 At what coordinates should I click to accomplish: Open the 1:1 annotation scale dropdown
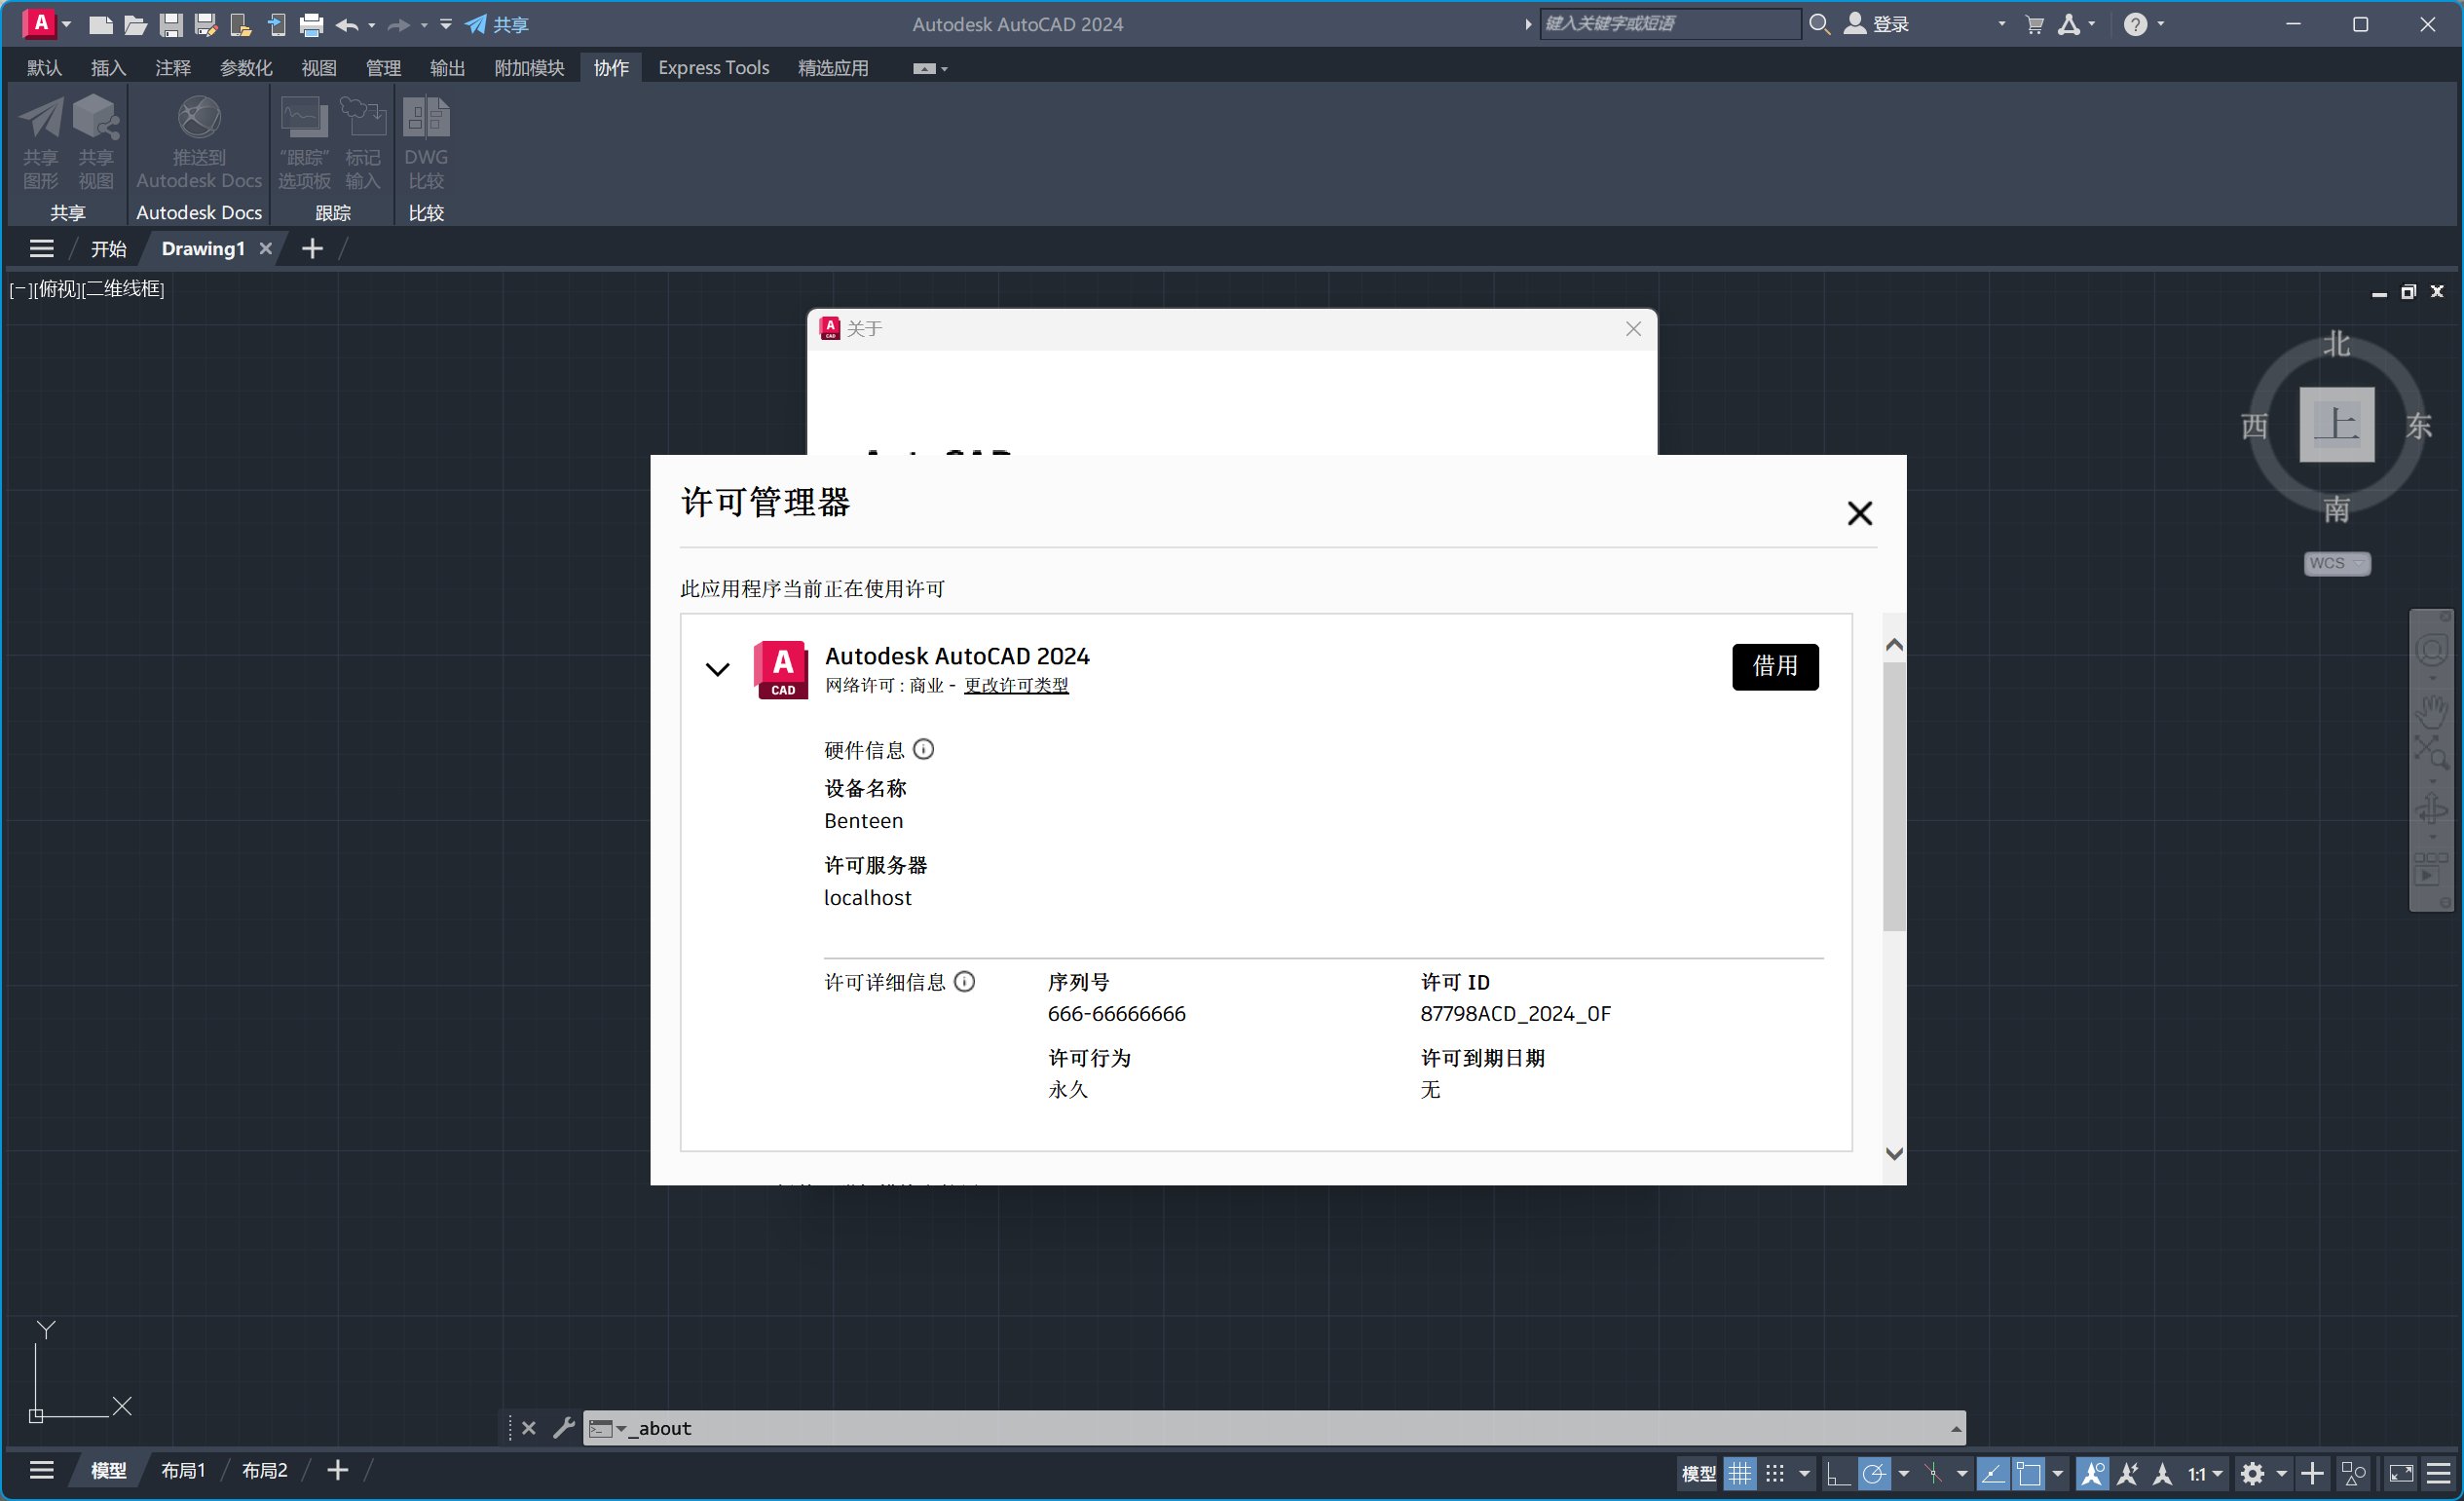pyautogui.click(x=2205, y=1474)
